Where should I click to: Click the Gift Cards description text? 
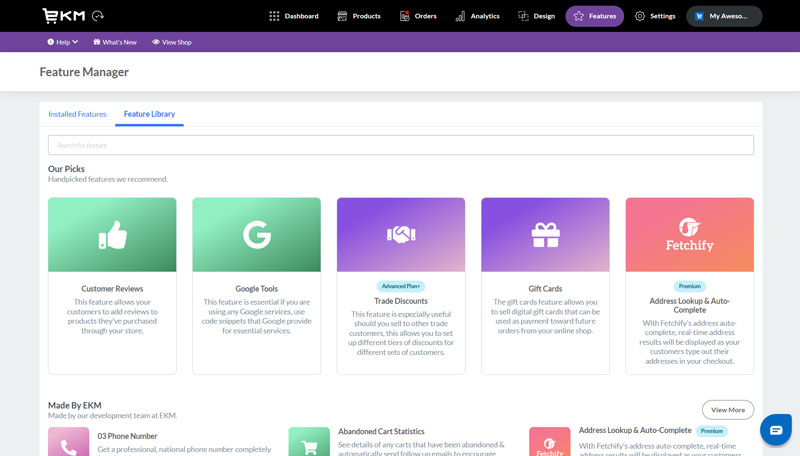pos(545,316)
